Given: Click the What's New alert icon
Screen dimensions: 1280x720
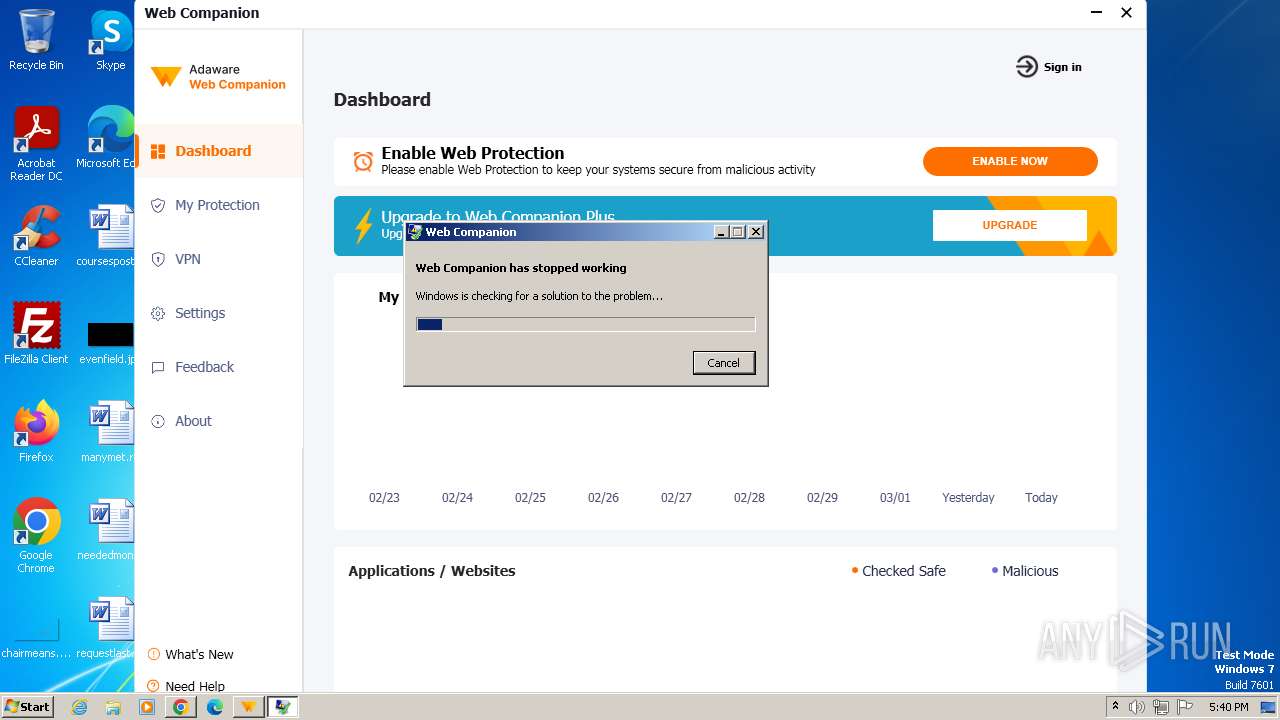Looking at the screenshot, I should tap(154, 654).
